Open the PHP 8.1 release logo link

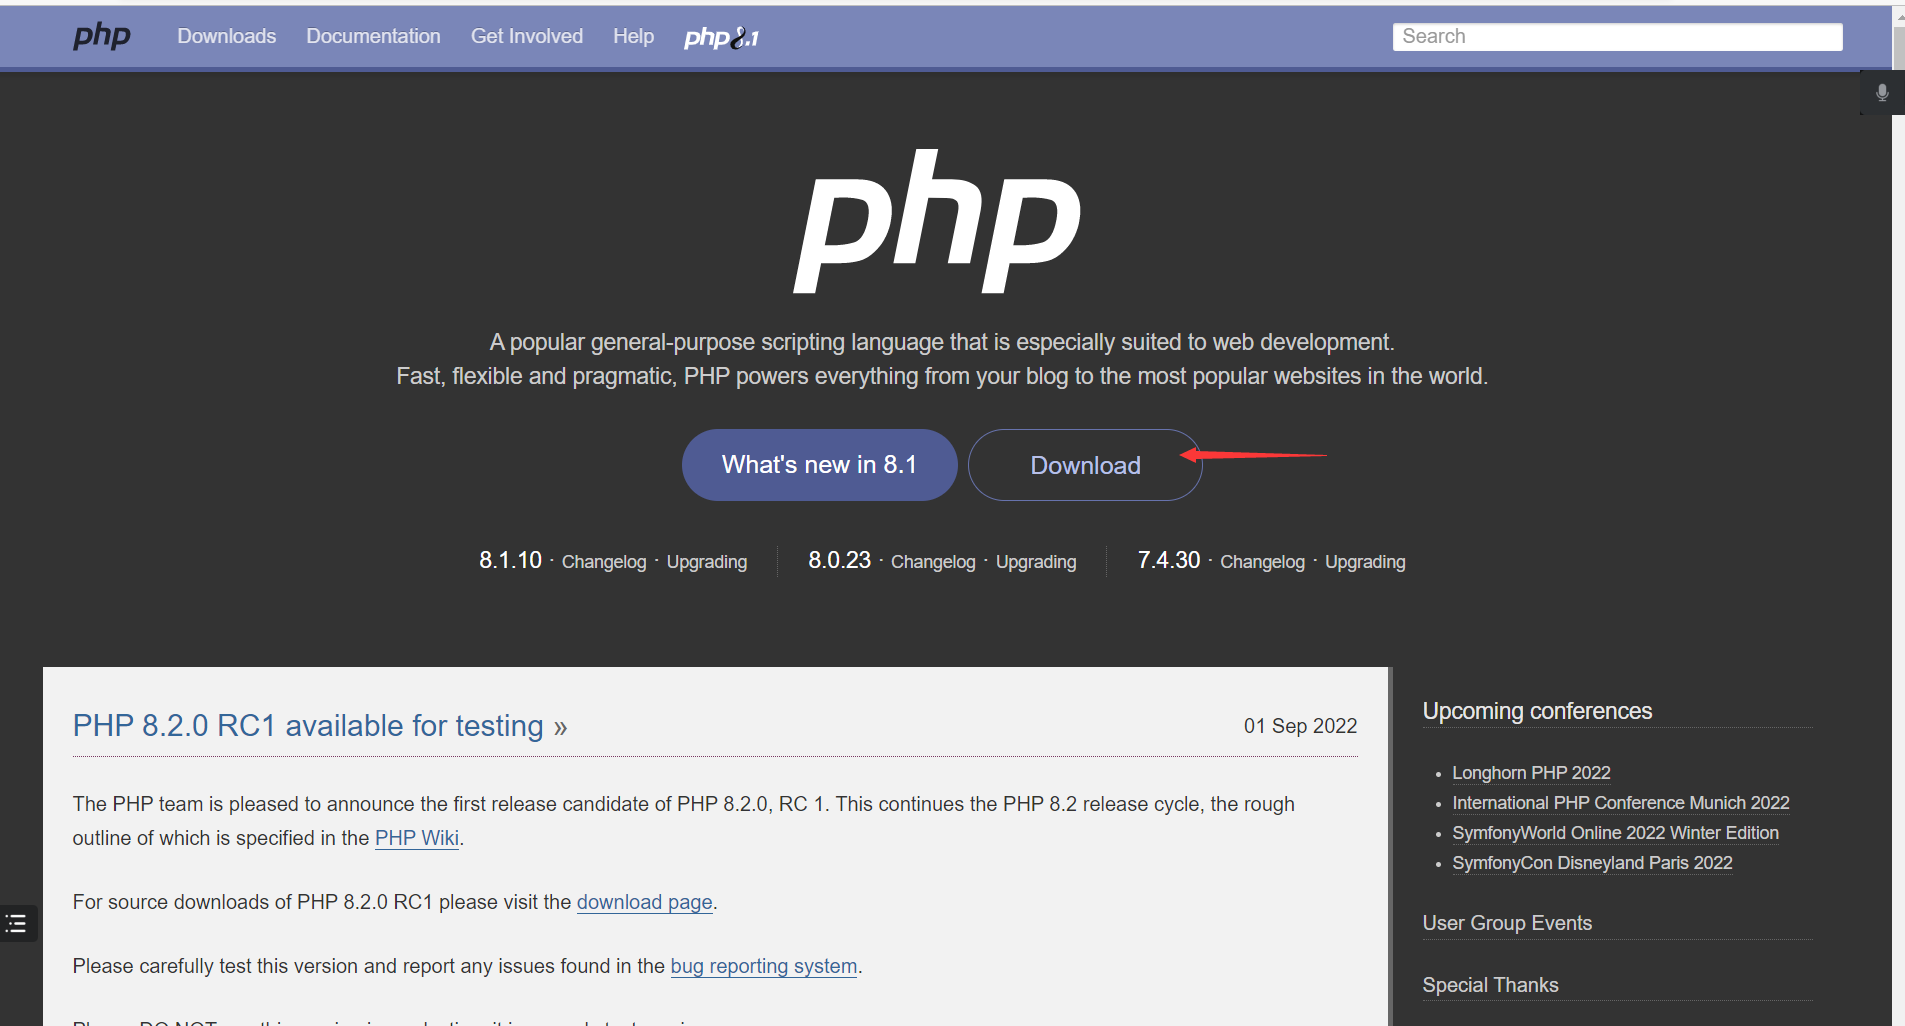tap(721, 38)
